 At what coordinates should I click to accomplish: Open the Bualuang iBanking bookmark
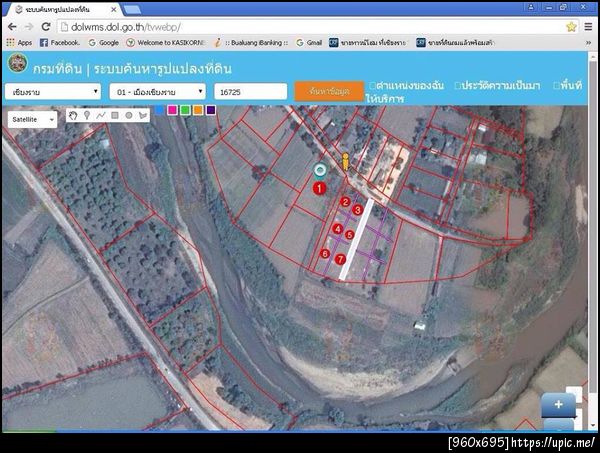click(x=251, y=43)
